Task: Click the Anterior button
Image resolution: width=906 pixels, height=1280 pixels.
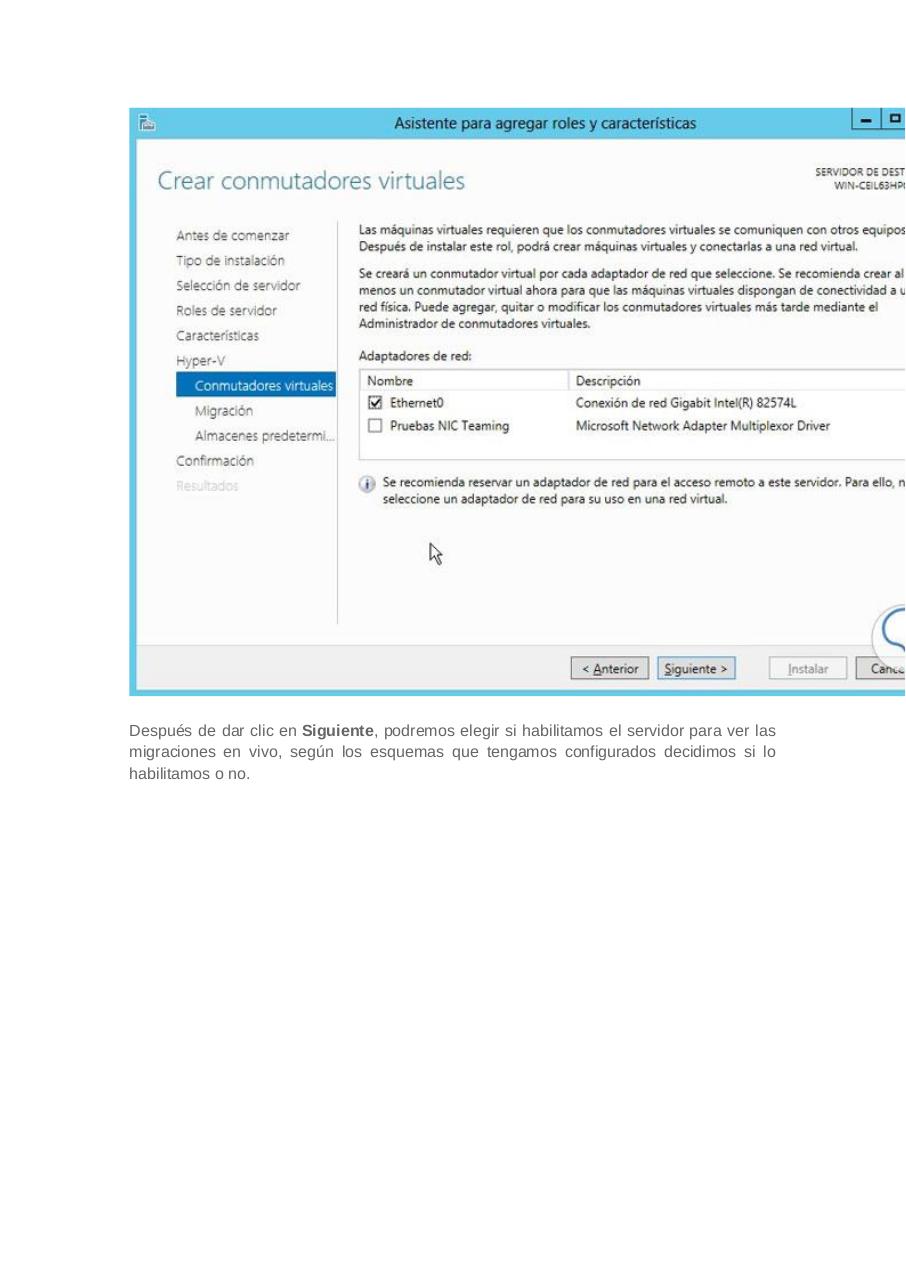Action: pos(609,668)
